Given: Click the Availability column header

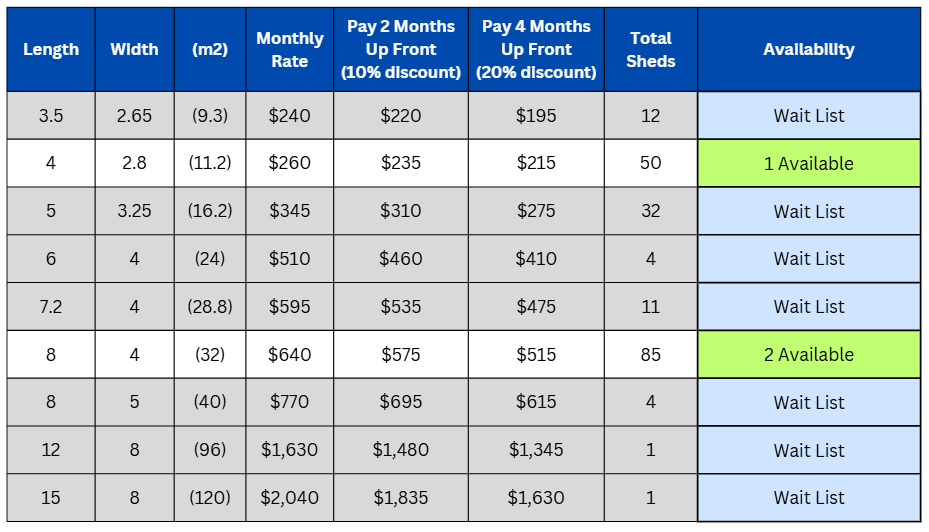Looking at the screenshot, I should 809,50.
